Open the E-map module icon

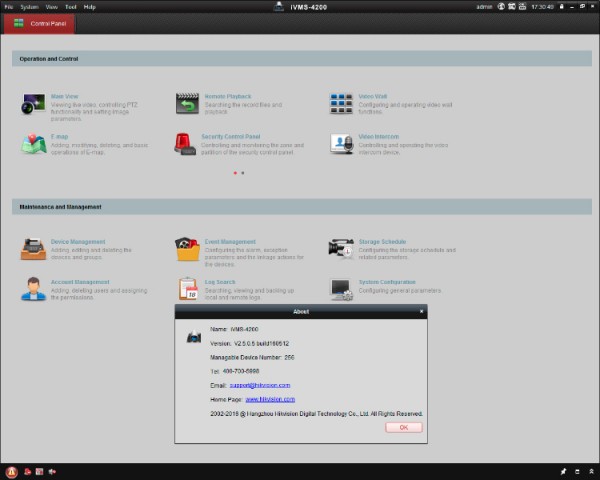[x=34, y=144]
